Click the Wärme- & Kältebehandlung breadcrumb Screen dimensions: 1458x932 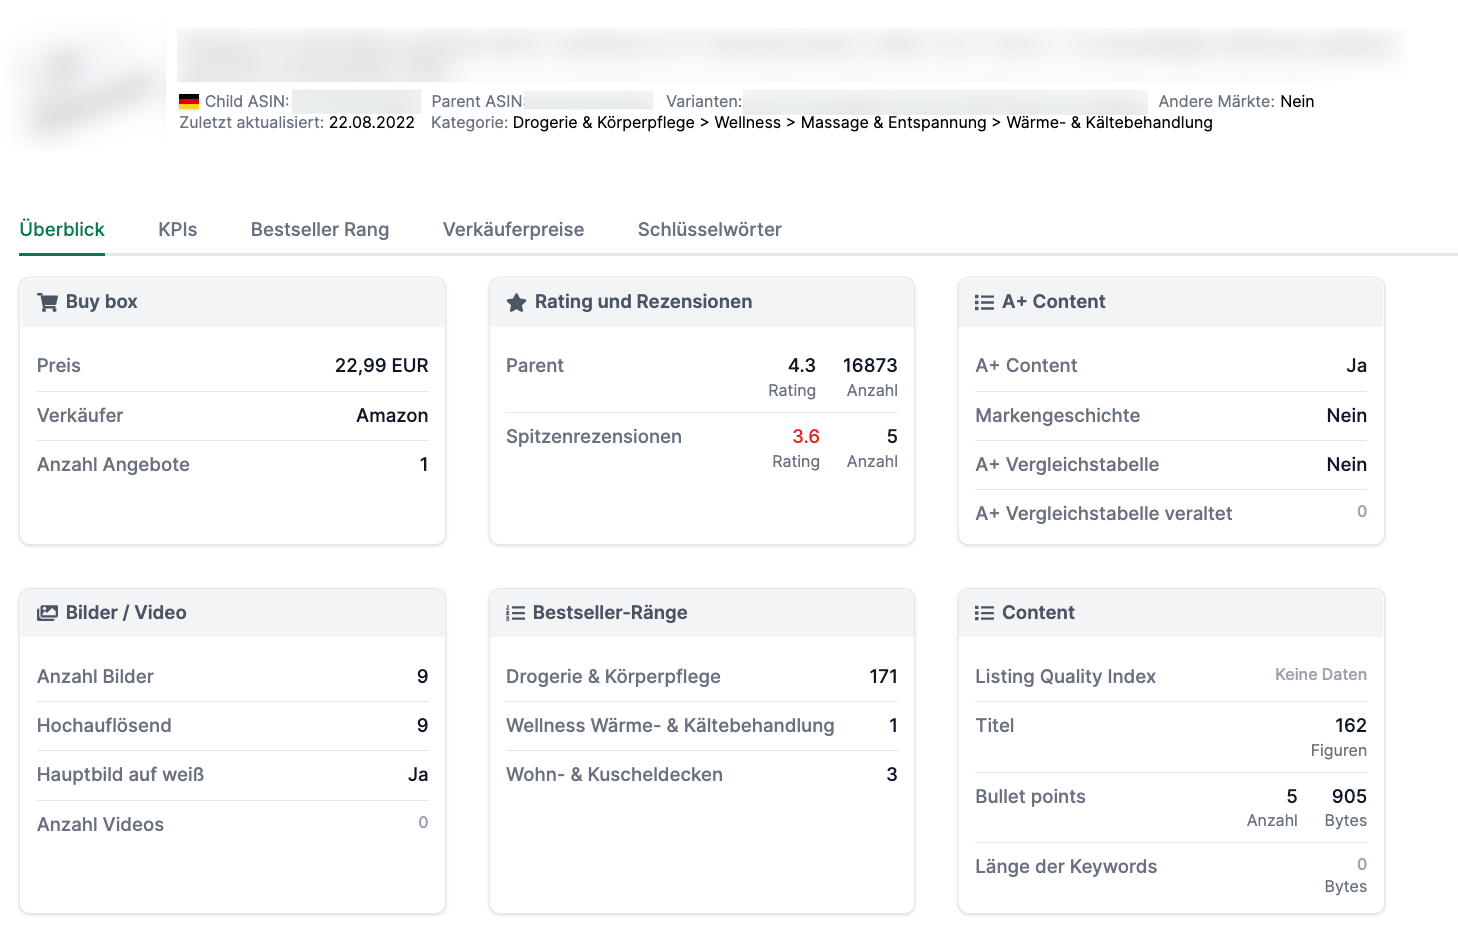click(1110, 122)
